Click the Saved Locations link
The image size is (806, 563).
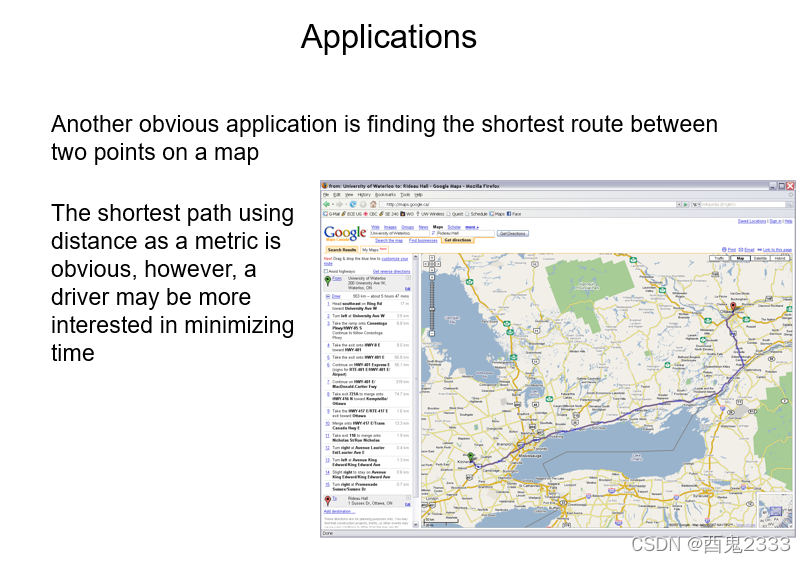pyautogui.click(x=752, y=221)
